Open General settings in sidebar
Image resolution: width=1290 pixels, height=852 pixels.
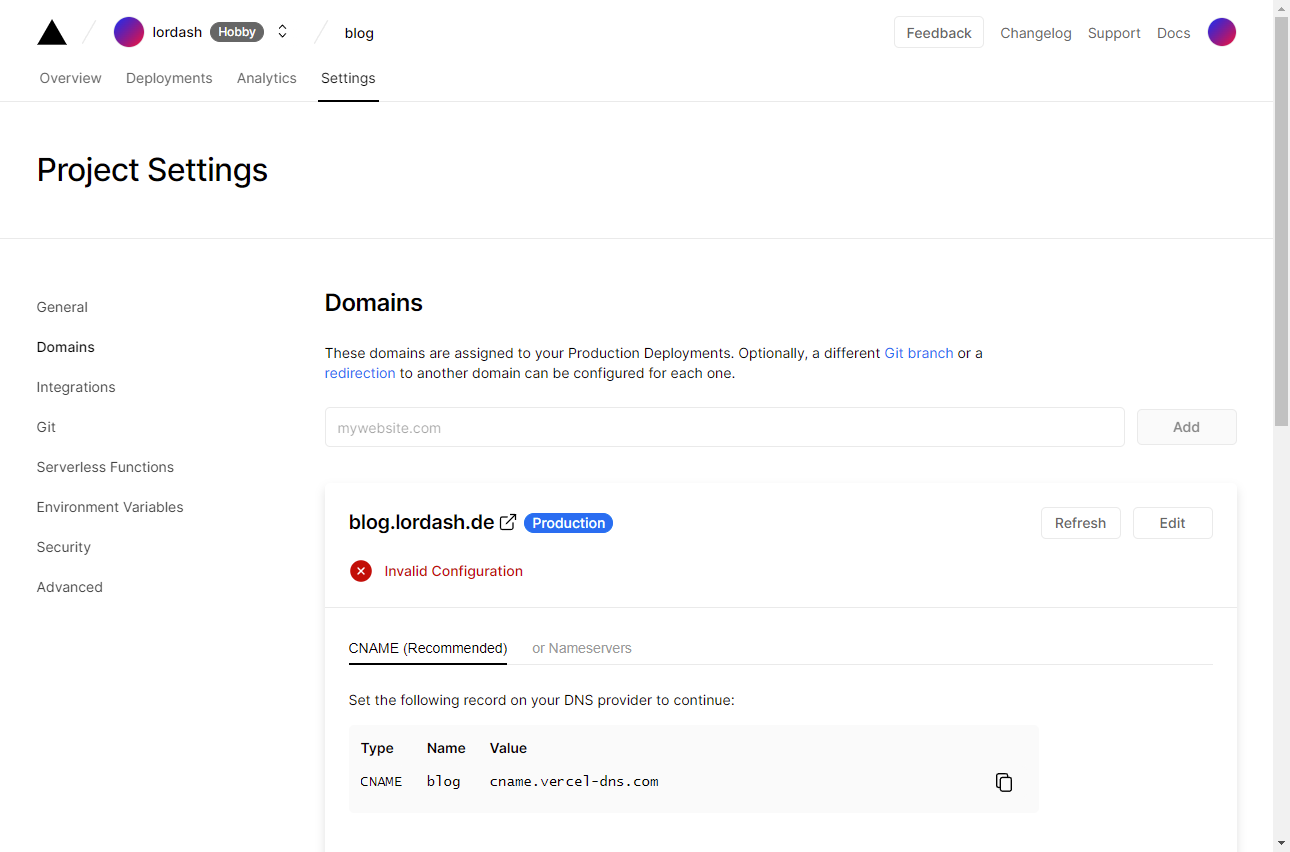pyautogui.click(x=62, y=307)
